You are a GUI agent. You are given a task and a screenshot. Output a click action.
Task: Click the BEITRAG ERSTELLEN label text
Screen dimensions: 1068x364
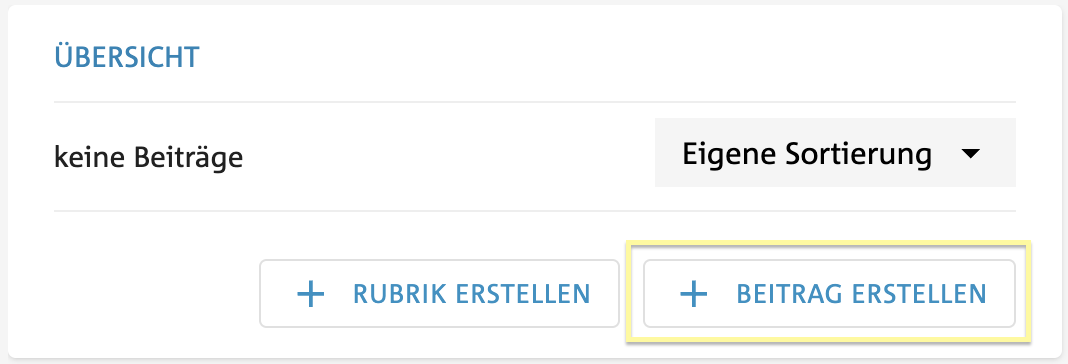click(x=862, y=294)
